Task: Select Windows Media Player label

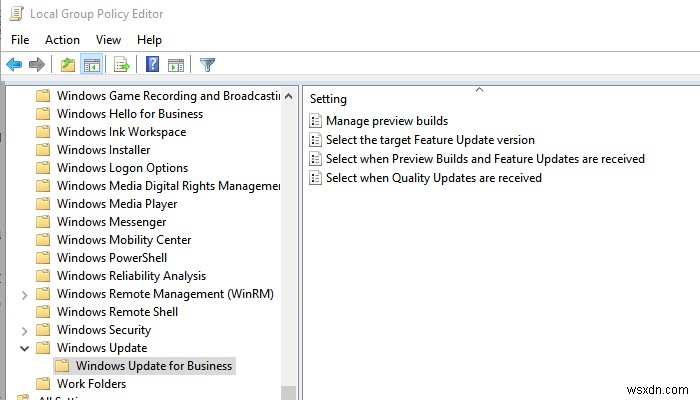Action: [x=117, y=204]
